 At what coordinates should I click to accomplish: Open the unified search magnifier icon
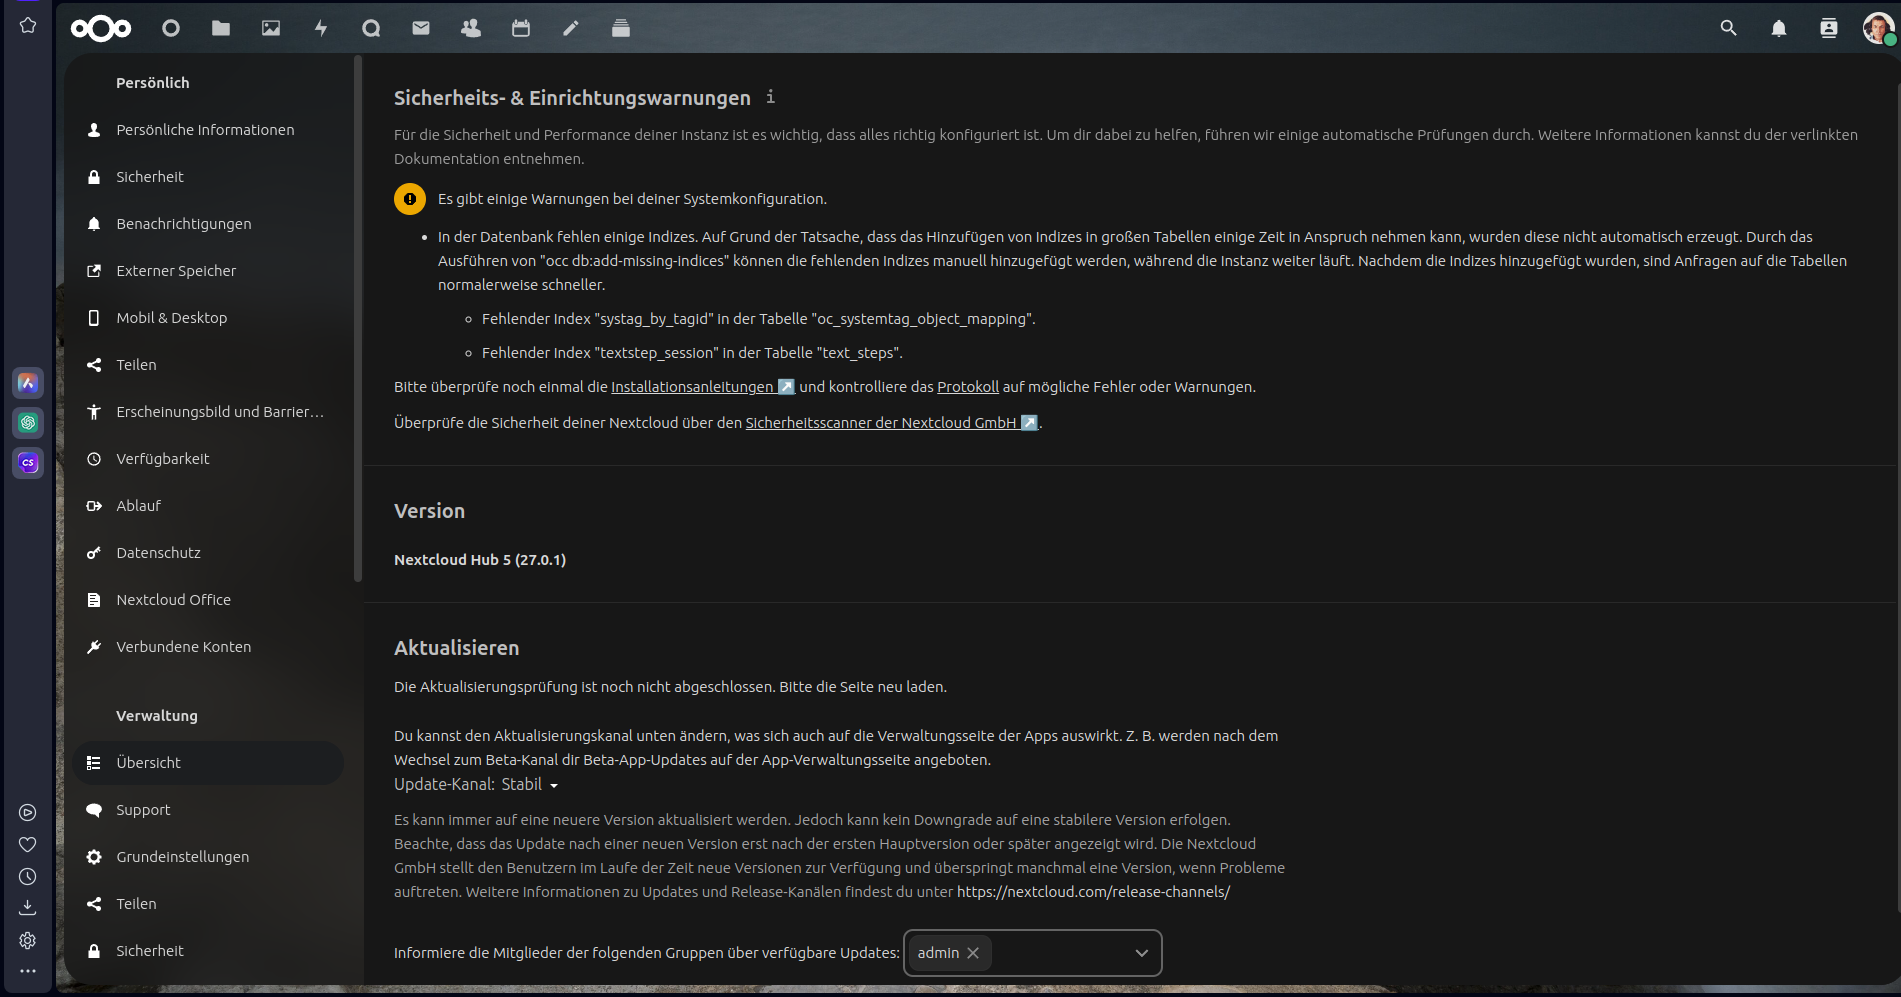(1728, 29)
